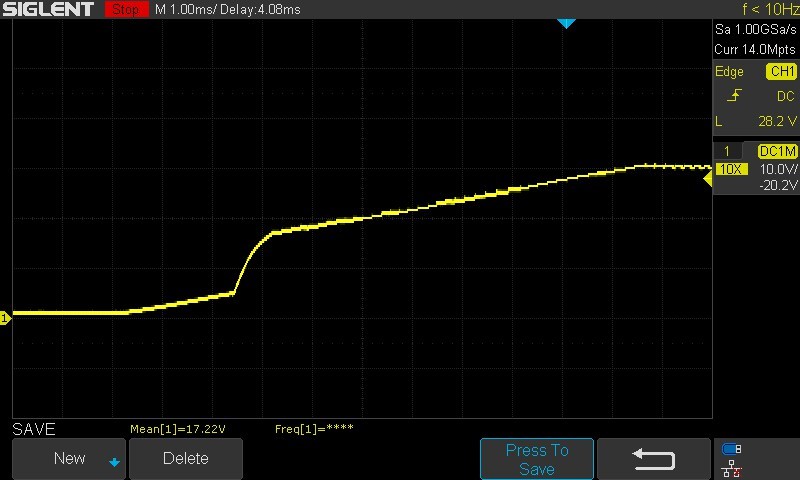Open the New dropdown arrow
The image size is (800, 480).
tap(114, 463)
